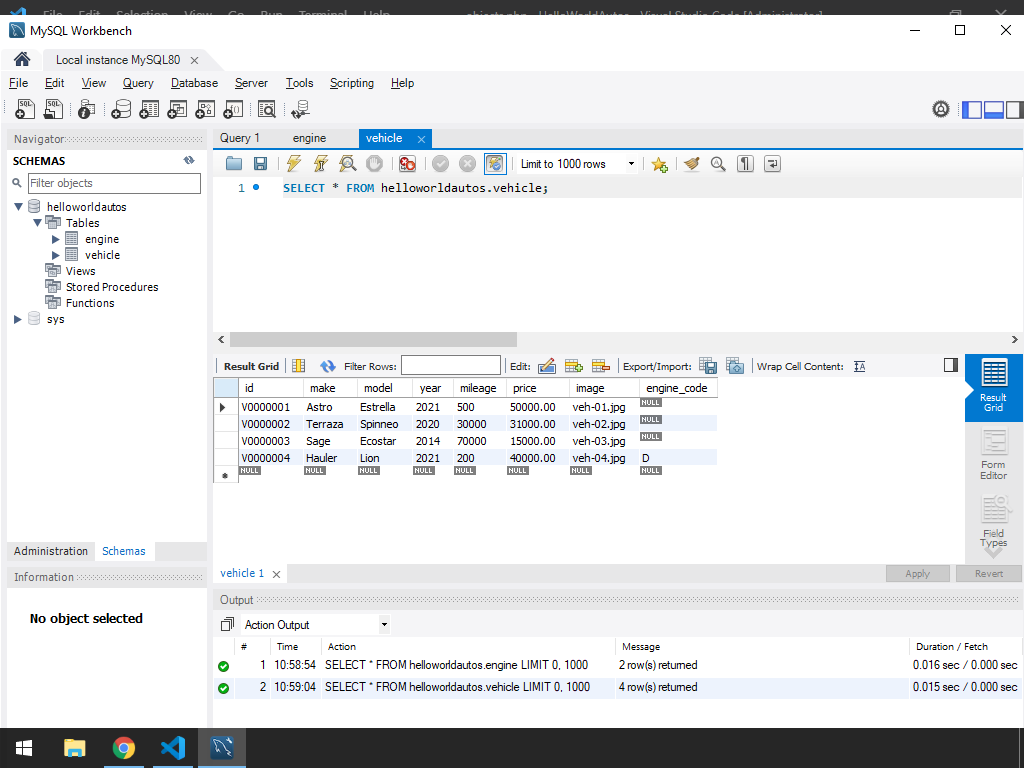Open the Database menu
Screen dimensions: 1024x768
click(x=194, y=83)
